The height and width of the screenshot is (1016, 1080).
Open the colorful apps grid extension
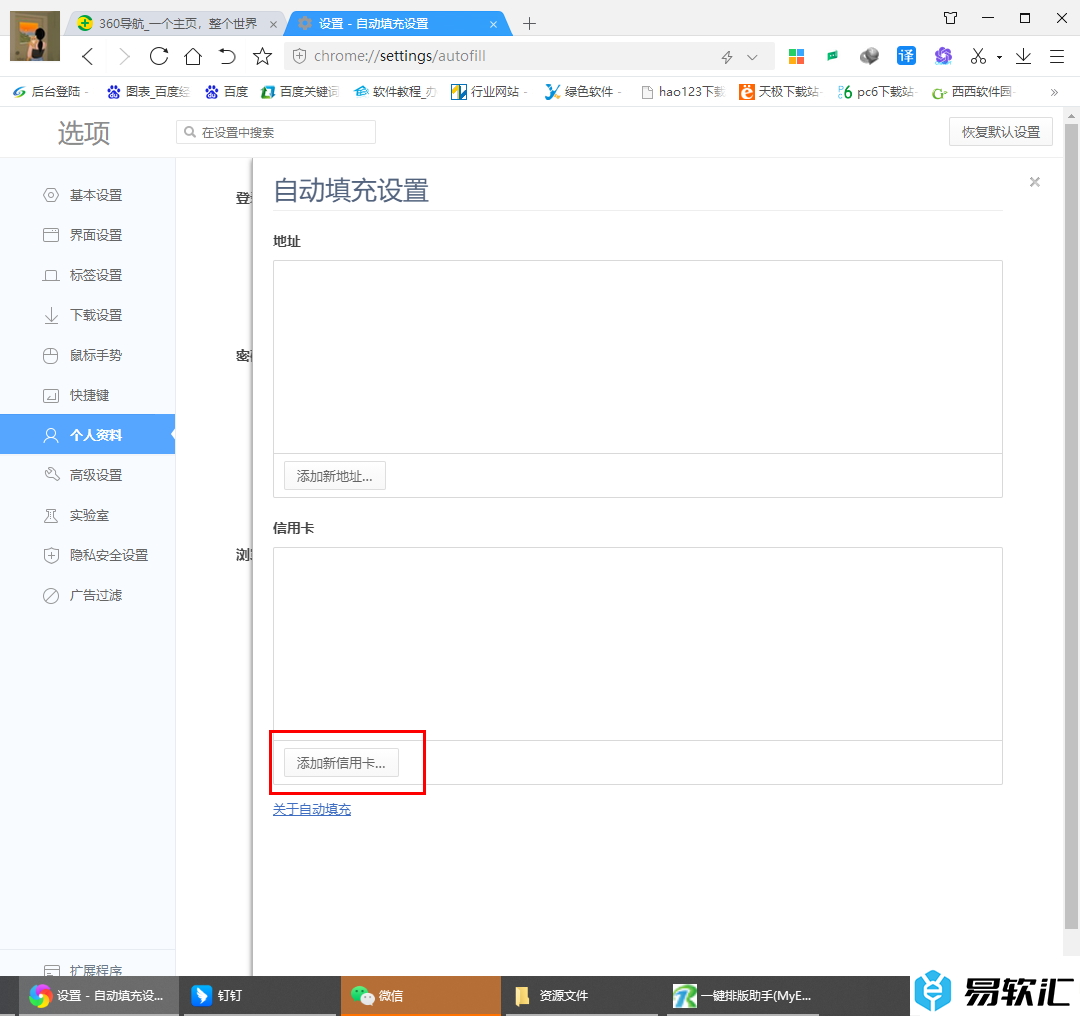pos(797,56)
